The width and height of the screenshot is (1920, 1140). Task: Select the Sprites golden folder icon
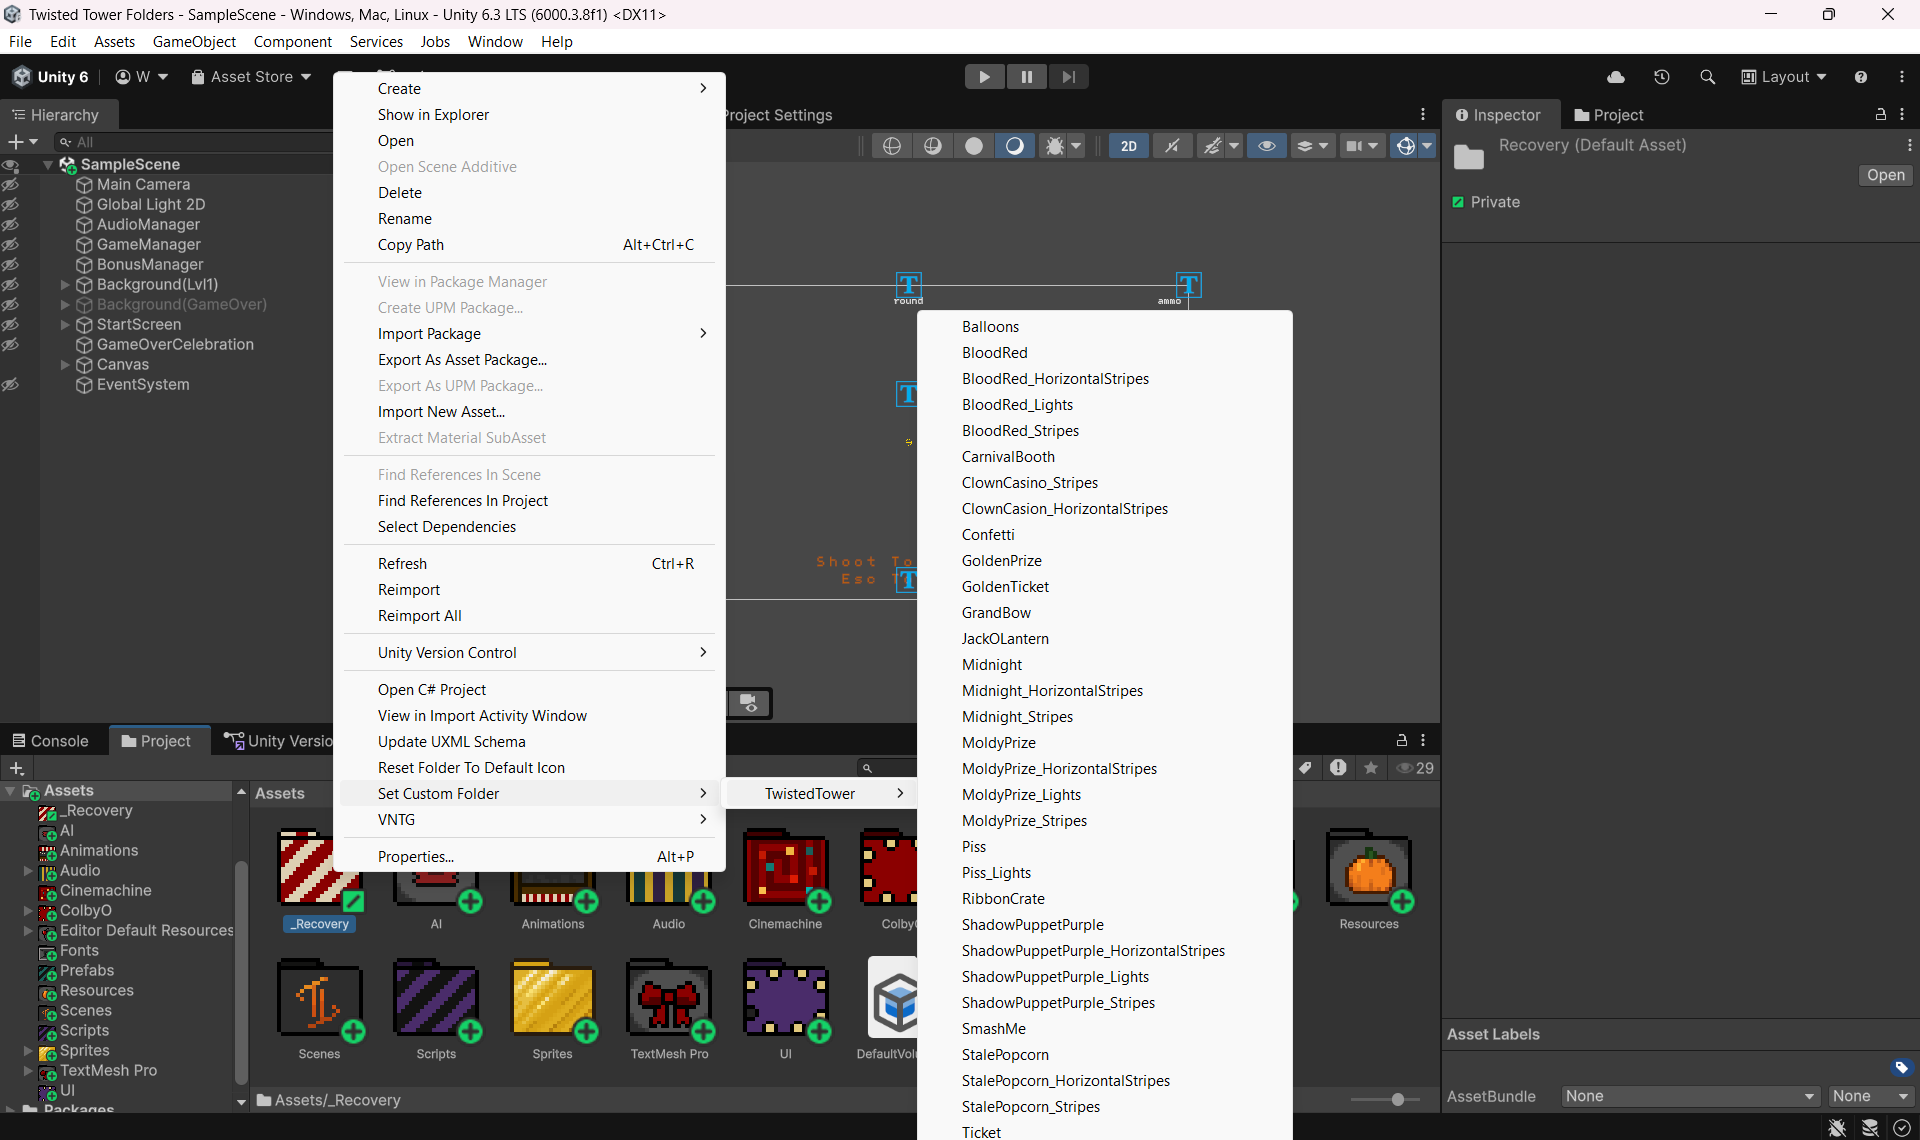[x=553, y=998]
